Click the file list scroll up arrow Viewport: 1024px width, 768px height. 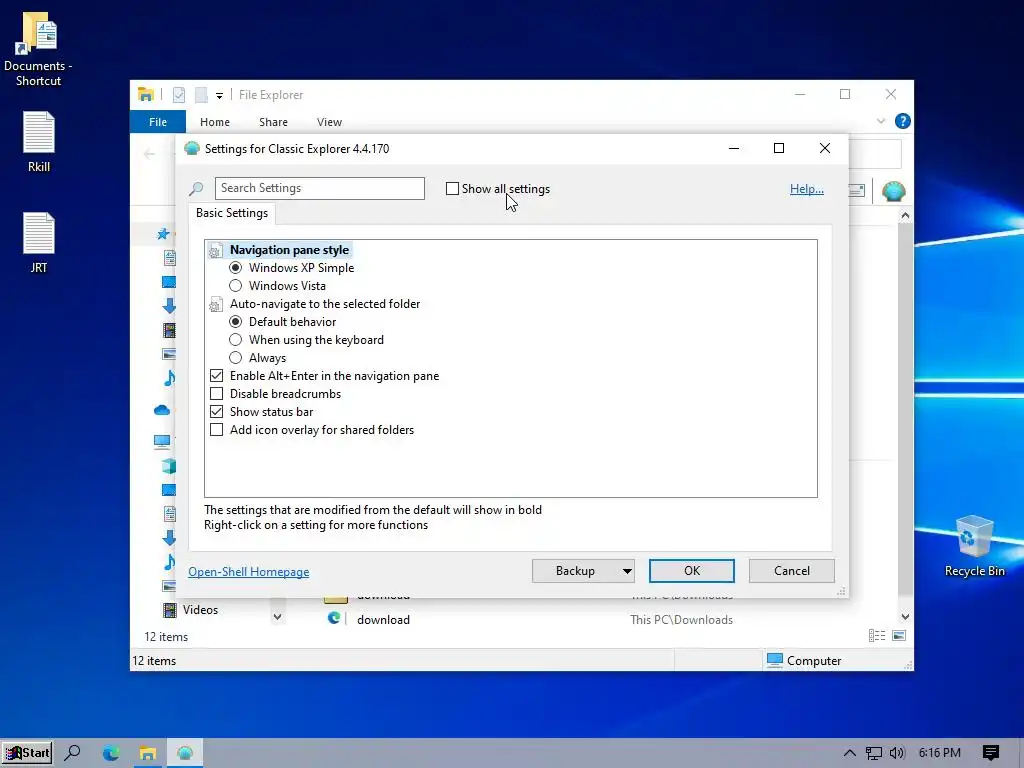[x=905, y=216]
